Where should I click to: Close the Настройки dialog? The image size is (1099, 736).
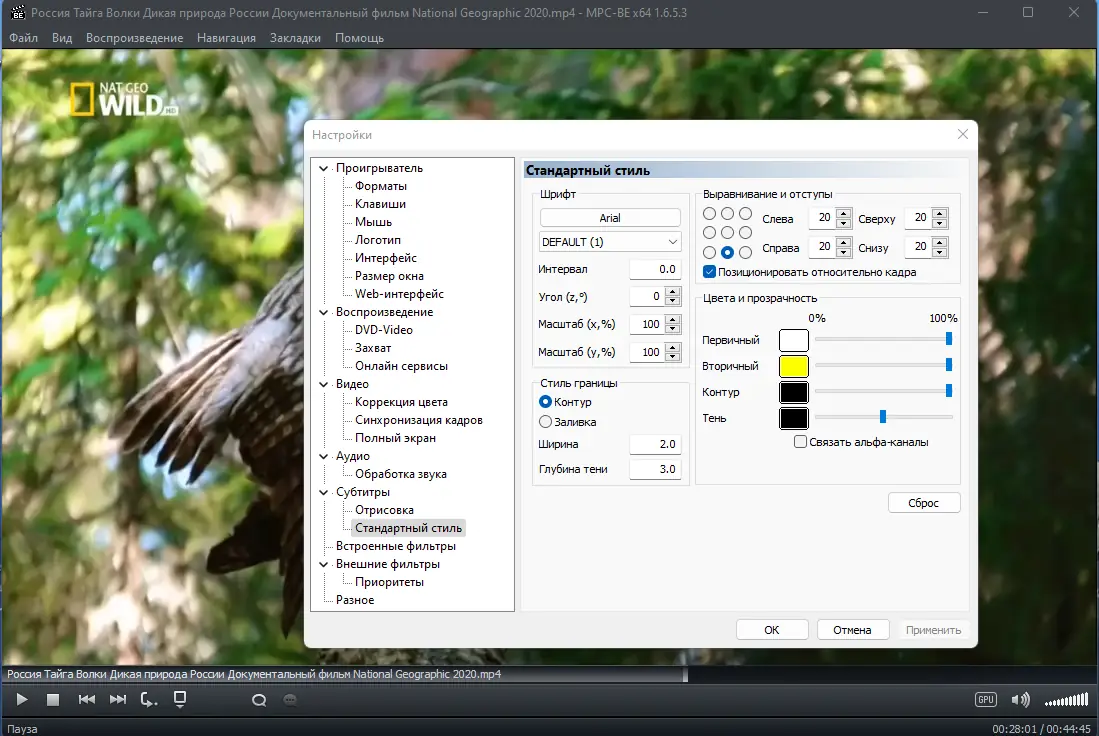962,134
